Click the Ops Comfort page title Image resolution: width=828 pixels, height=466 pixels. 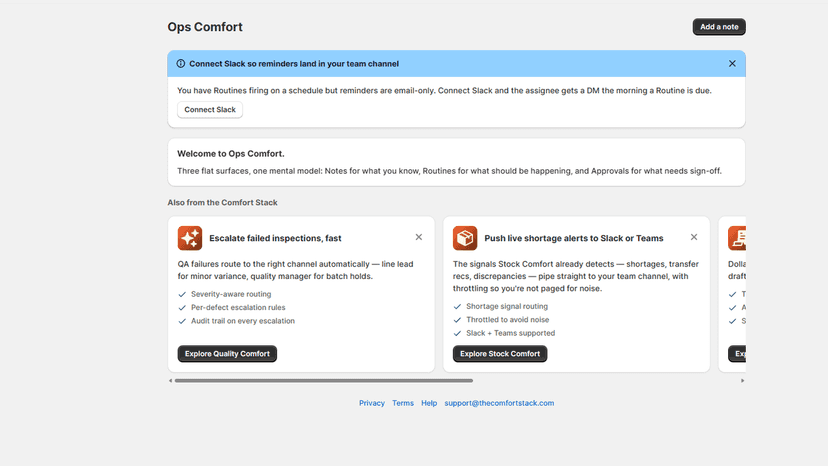[x=205, y=27]
